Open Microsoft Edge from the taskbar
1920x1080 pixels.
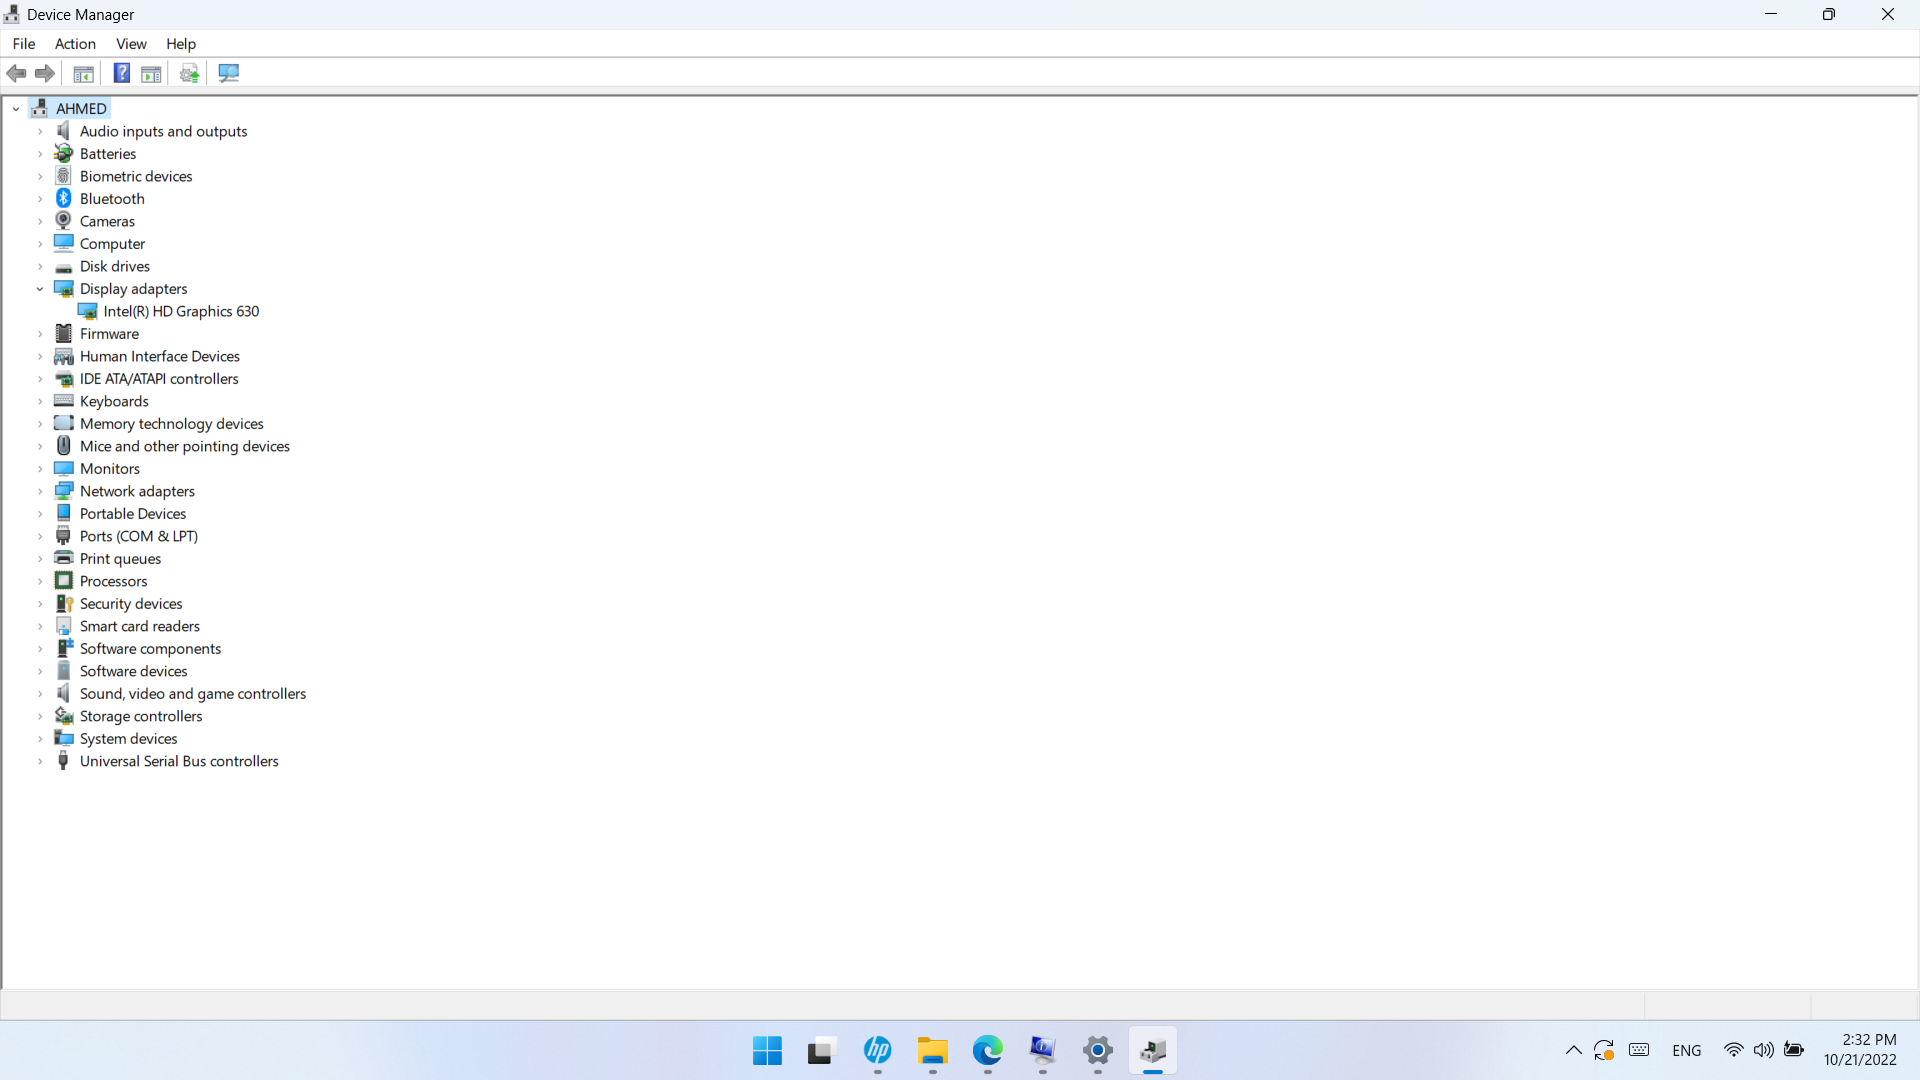click(x=987, y=1051)
